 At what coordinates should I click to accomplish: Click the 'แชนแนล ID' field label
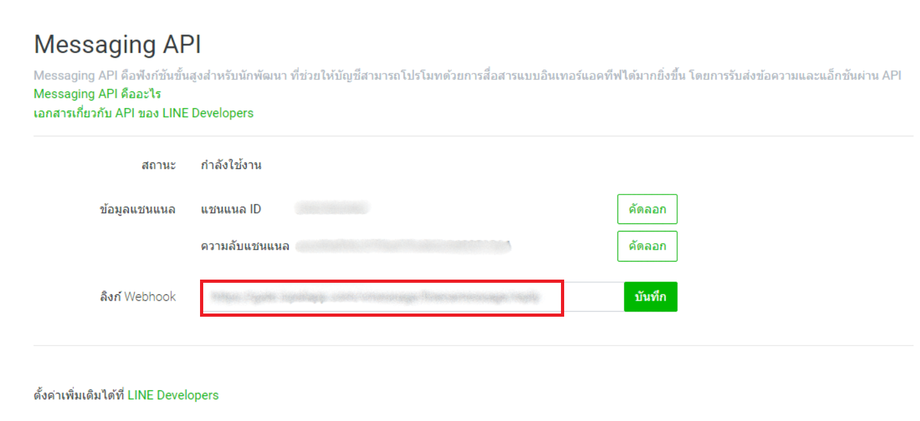tap(231, 209)
